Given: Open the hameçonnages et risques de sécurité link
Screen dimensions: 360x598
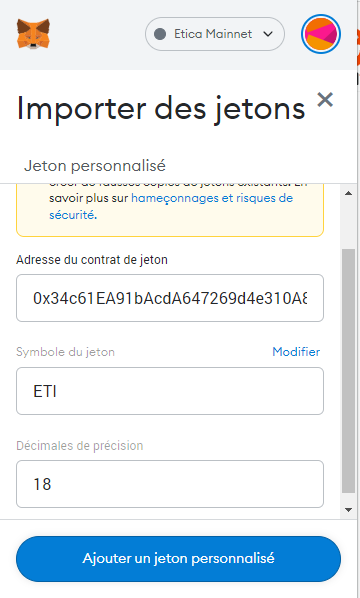Looking at the screenshot, I should (x=171, y=206).
